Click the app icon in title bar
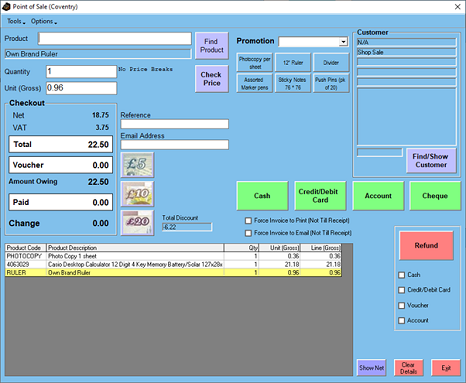This screenshot has width=466, height=383. click(6, 7)
